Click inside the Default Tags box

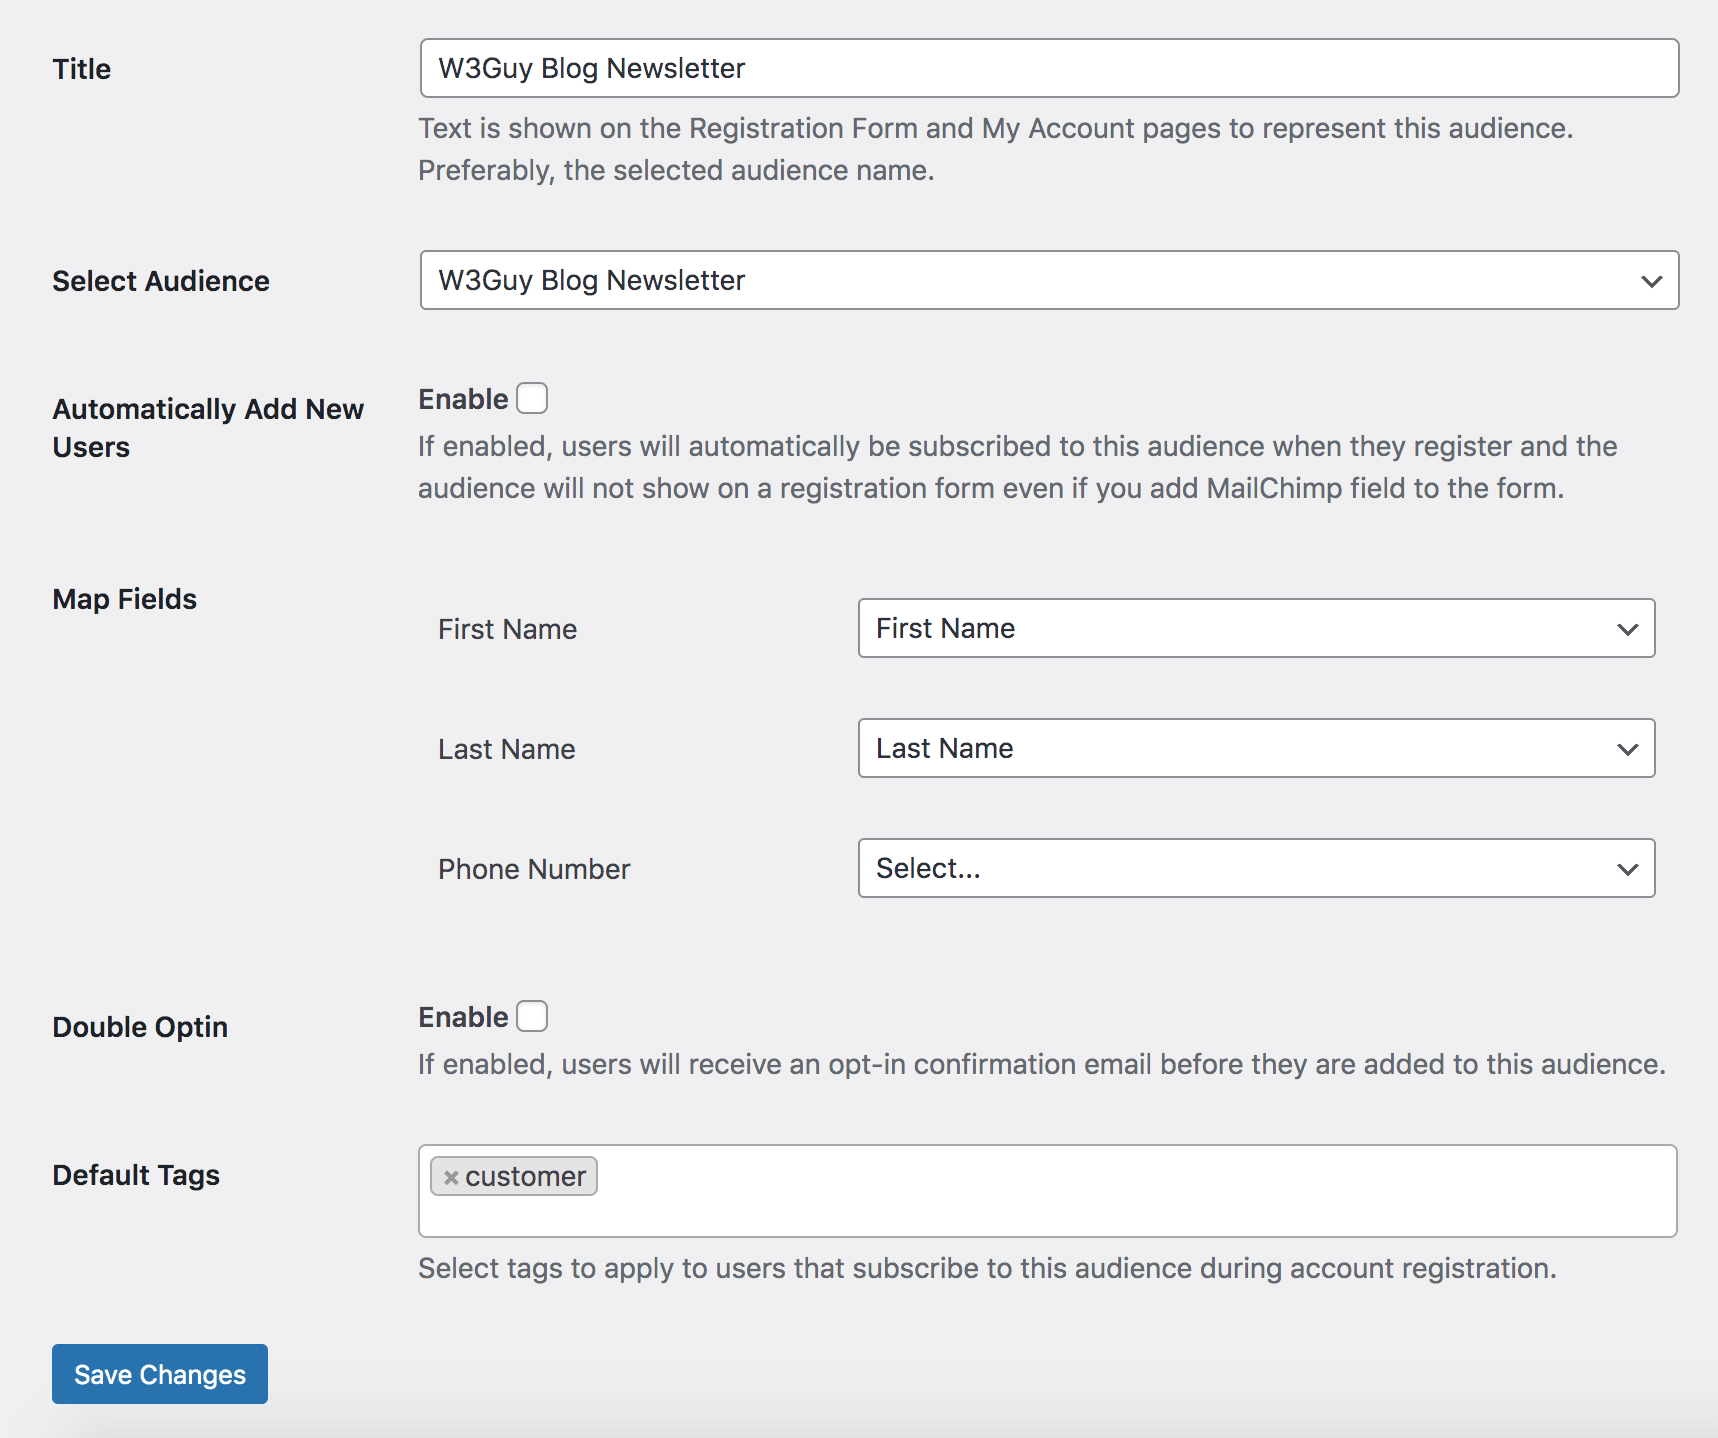(x=1047, y=1191)
